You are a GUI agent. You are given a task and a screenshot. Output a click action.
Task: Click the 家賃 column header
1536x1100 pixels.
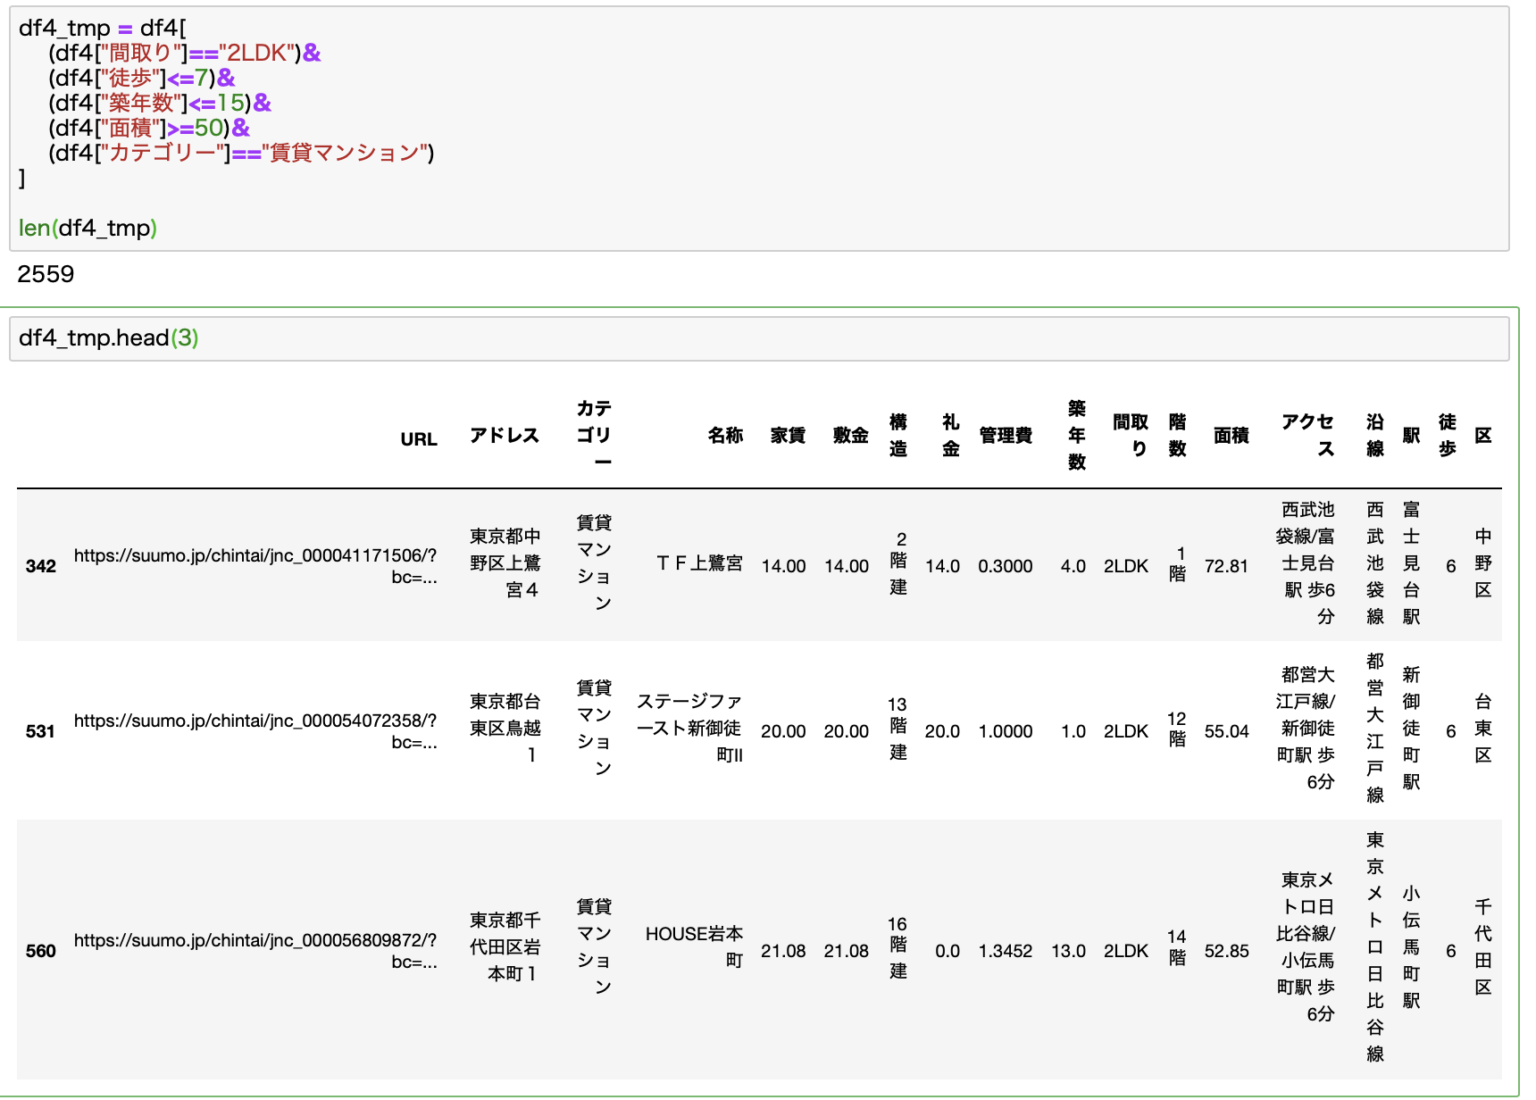point(787,435)
